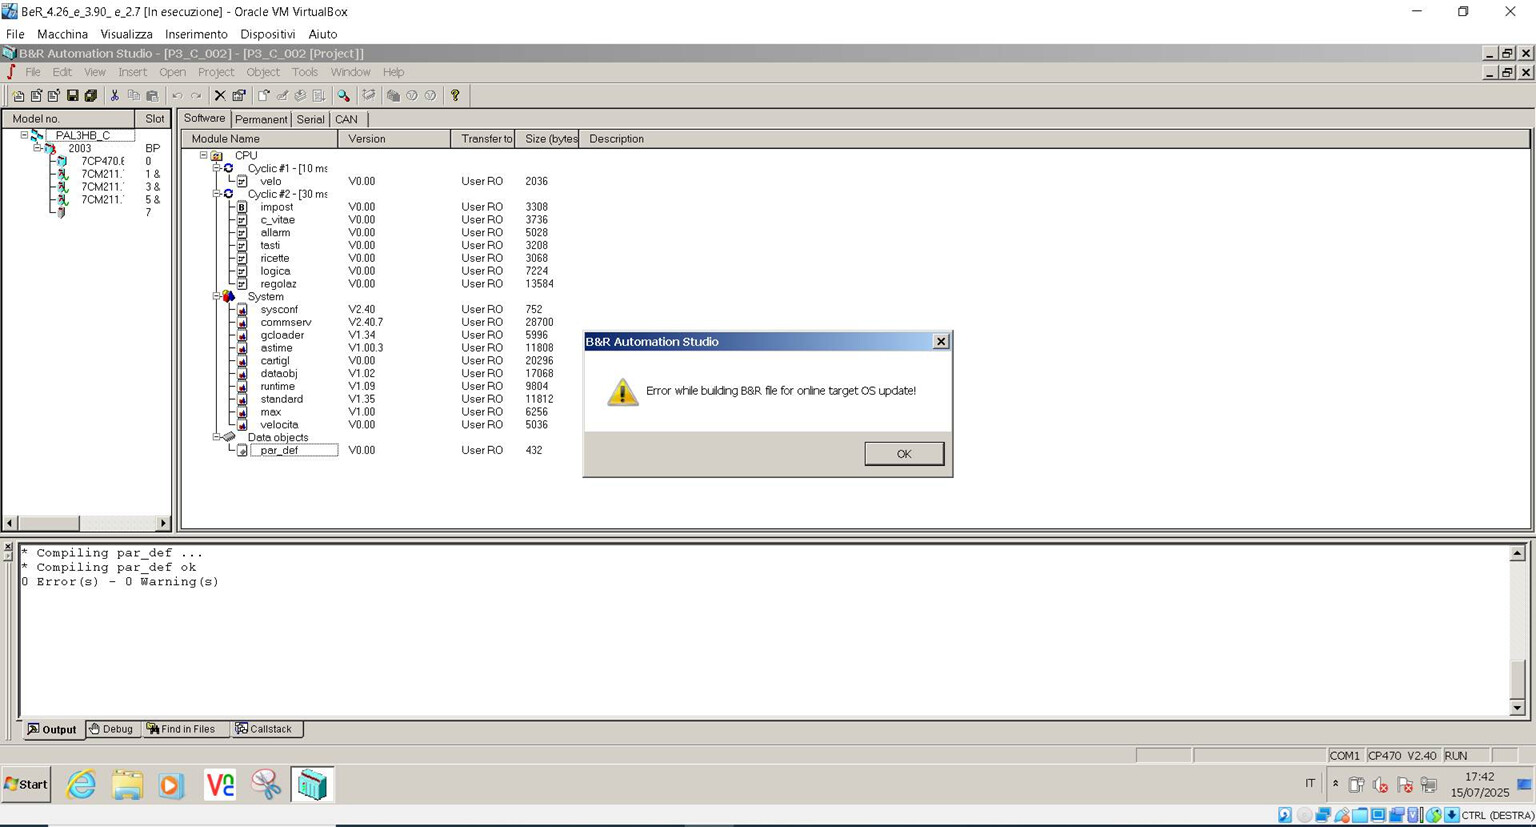The image size is (1537, 828).
Task: Click the Copy toolbar icon
Action: tap(133, 96)
